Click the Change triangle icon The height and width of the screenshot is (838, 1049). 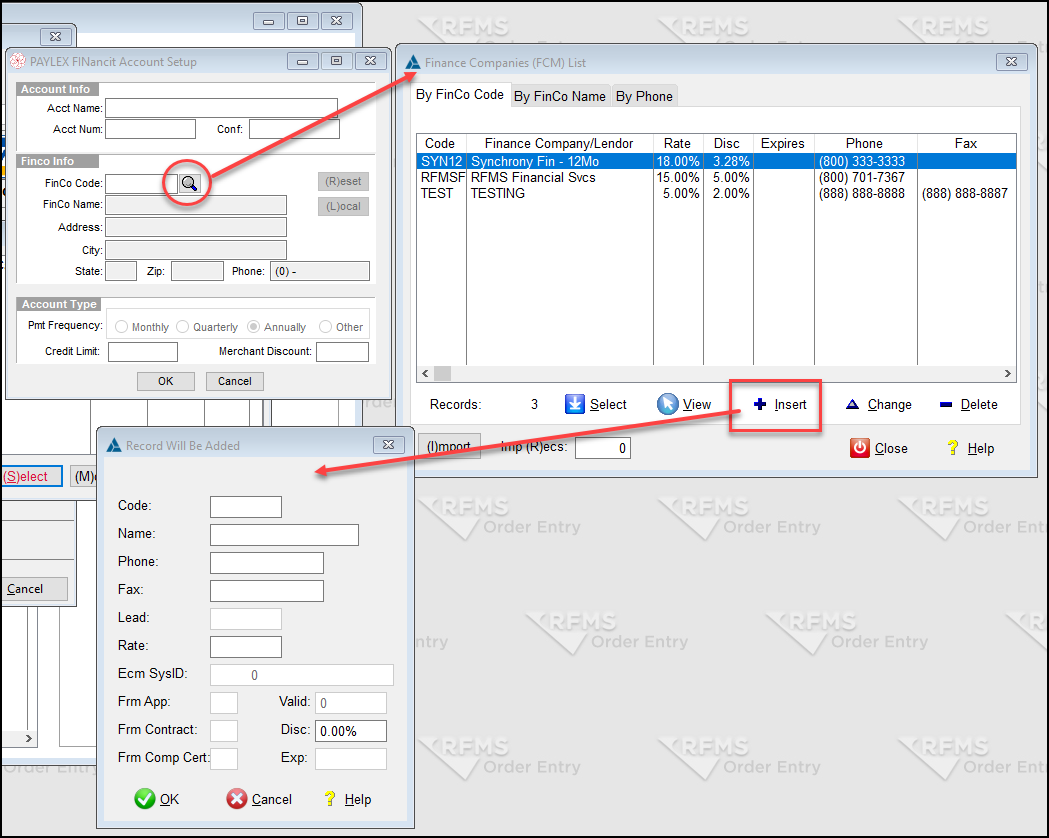point(853,405)
